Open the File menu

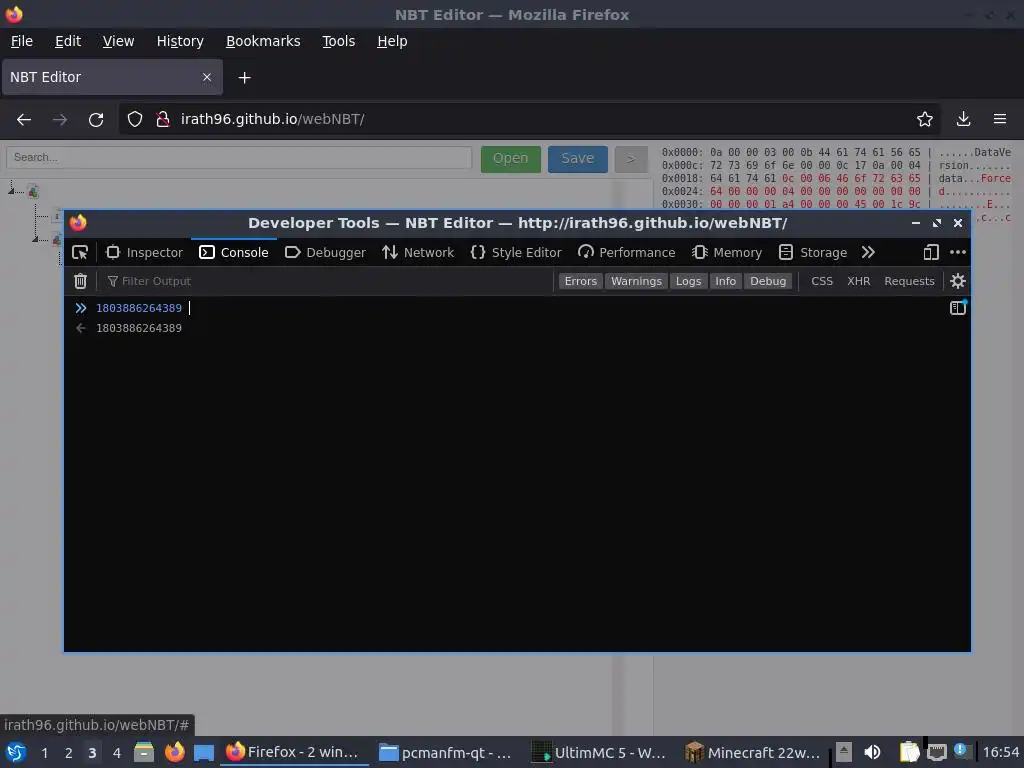pyautogui.click(x=22, y=41)
